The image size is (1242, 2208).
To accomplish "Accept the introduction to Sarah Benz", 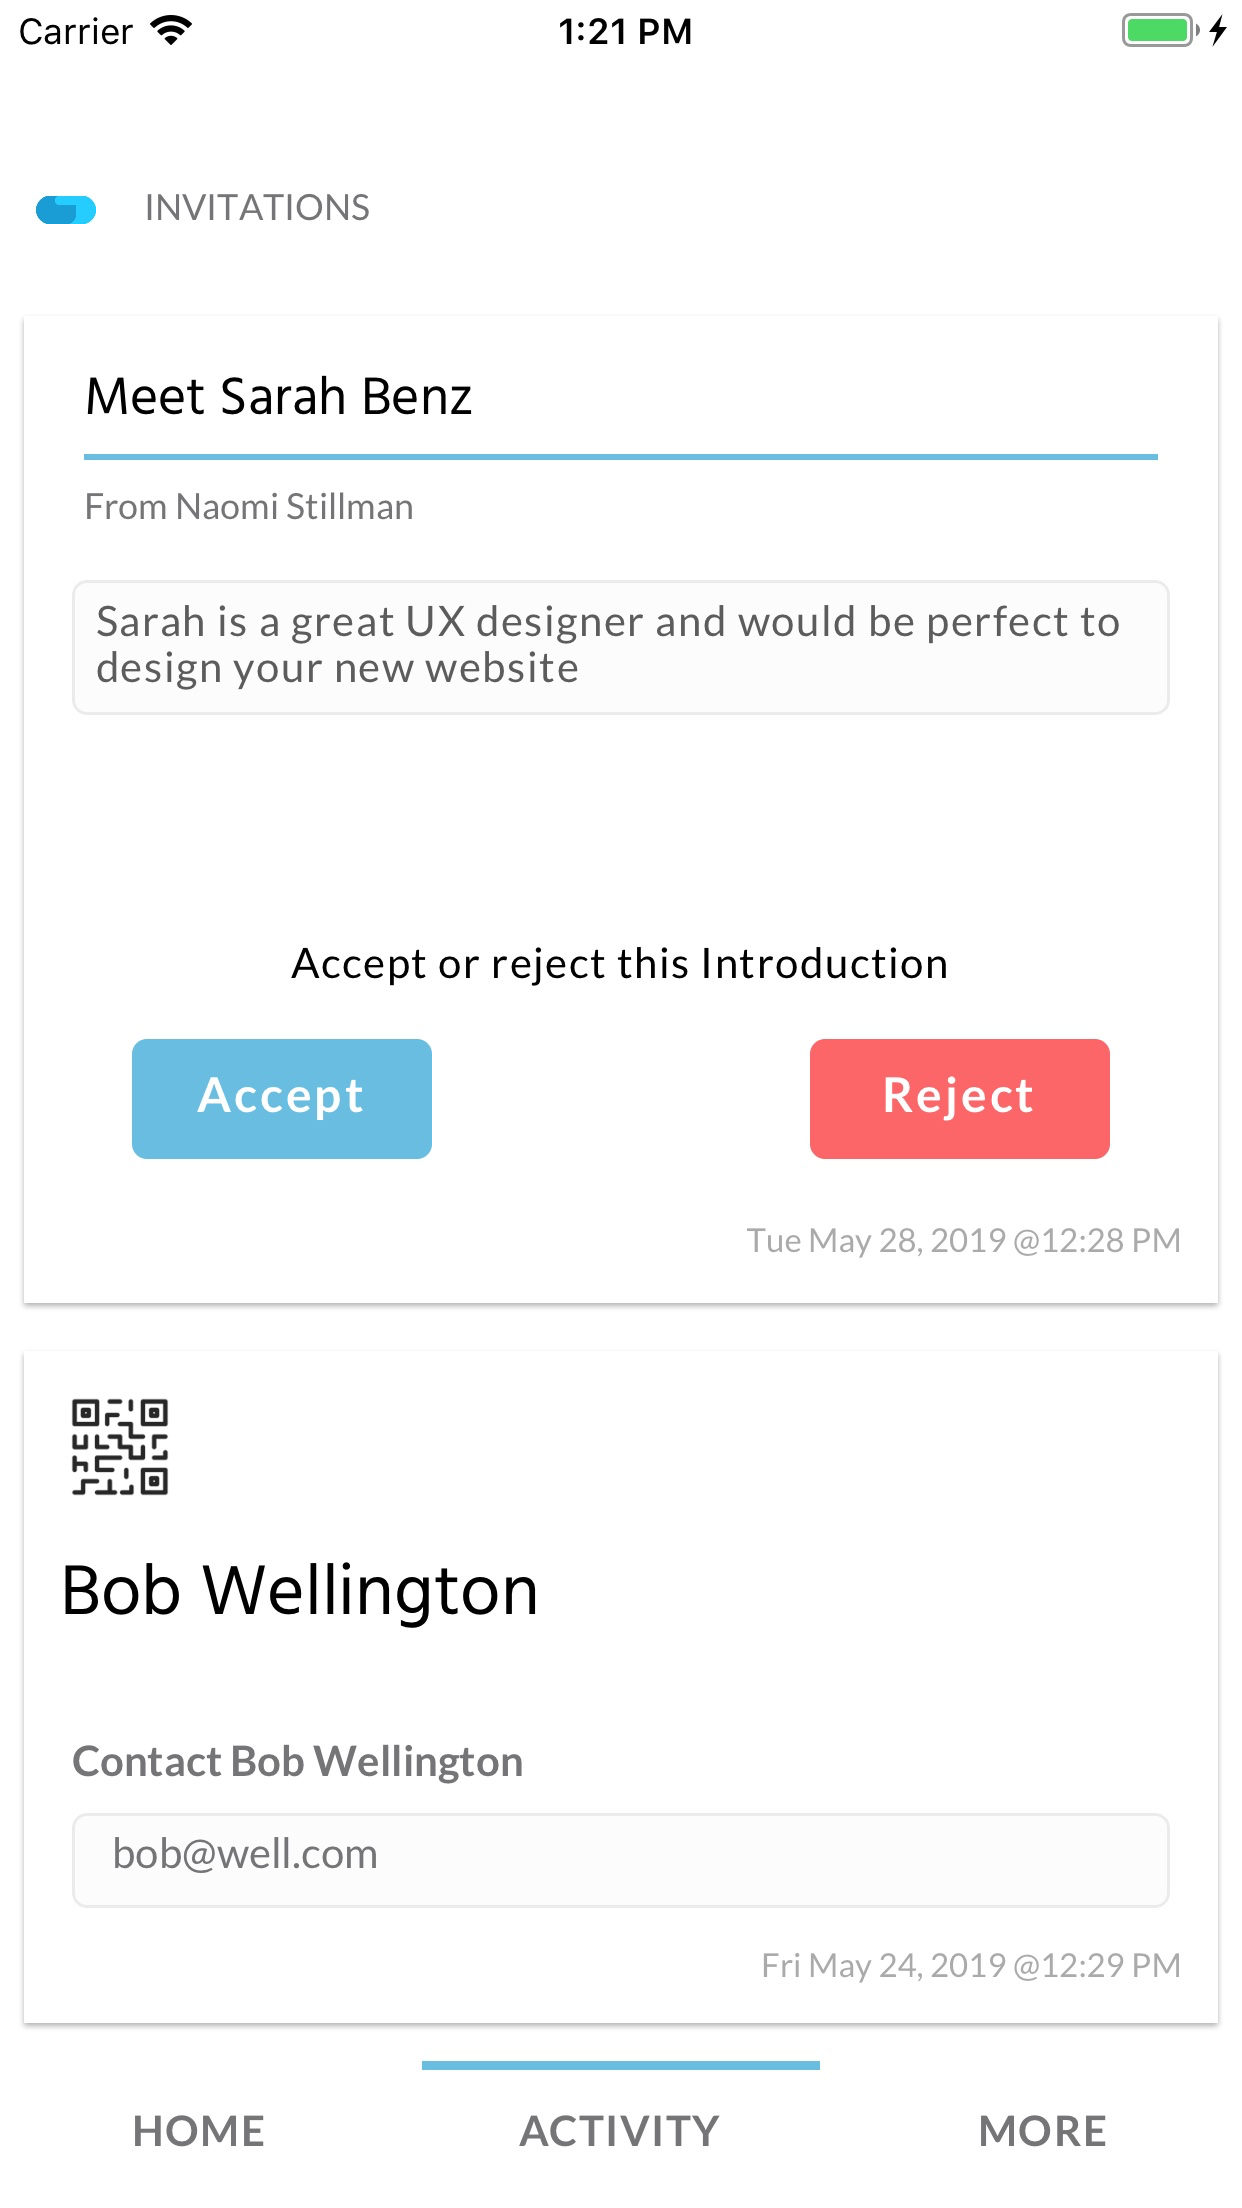I will (282, 1098).
